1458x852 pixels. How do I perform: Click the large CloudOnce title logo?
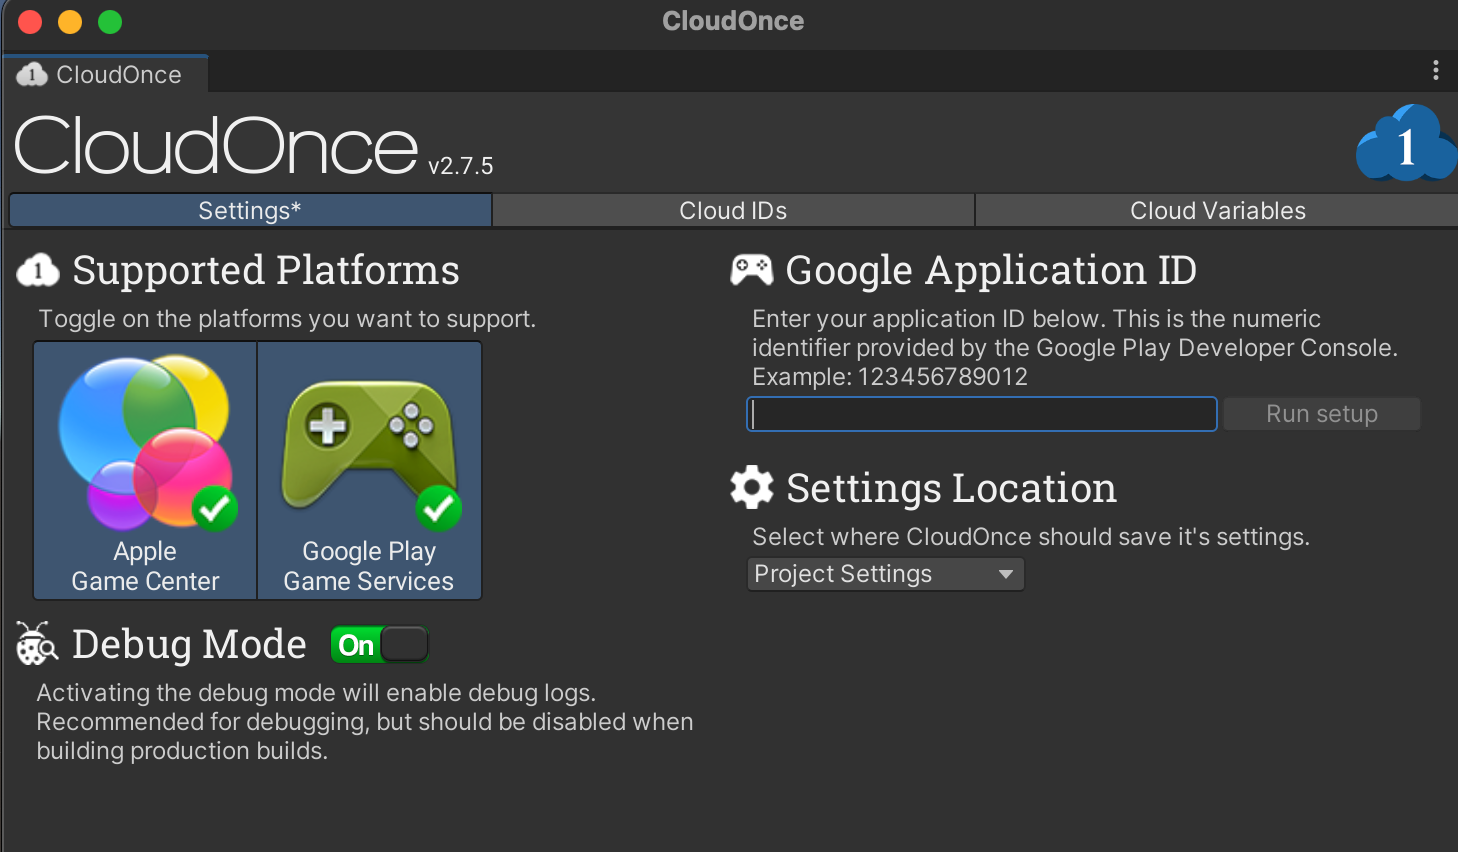(216, 146)
